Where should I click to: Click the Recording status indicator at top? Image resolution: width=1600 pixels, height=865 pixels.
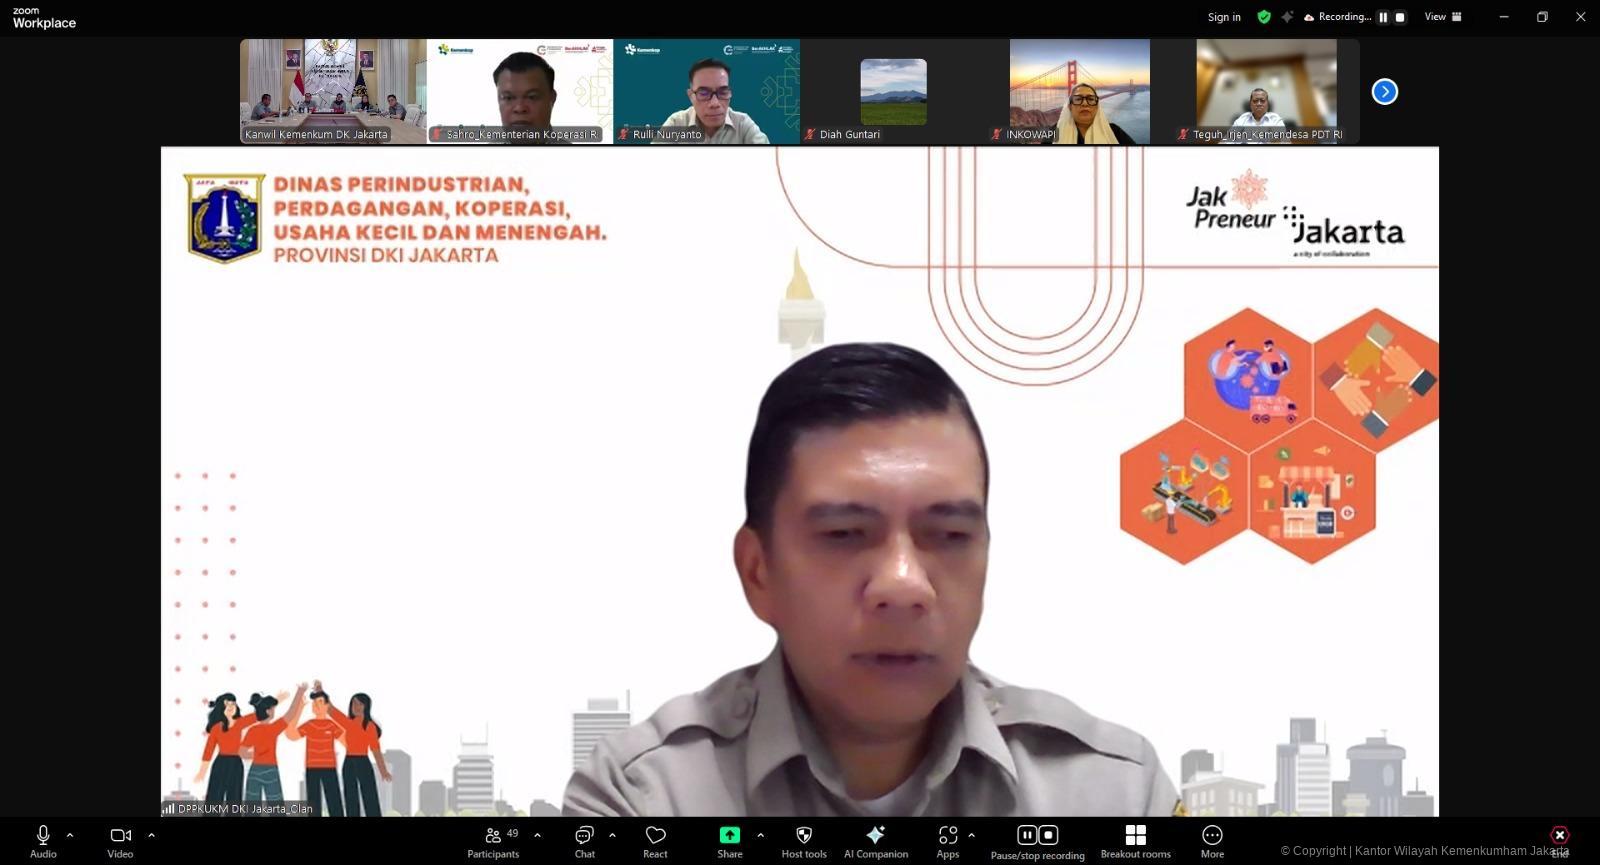(1337, 17)
